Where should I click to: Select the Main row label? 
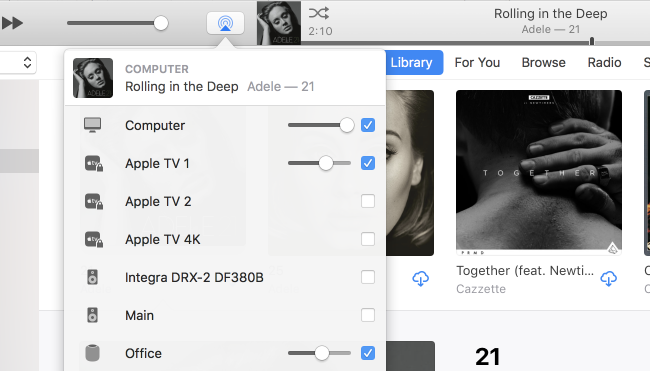139,315
